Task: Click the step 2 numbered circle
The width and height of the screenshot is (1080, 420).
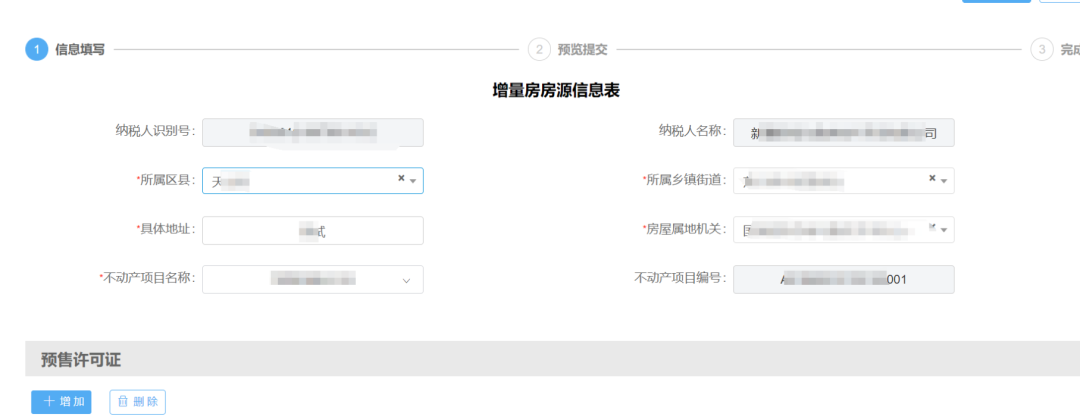Action: click(x=539, y=49)
